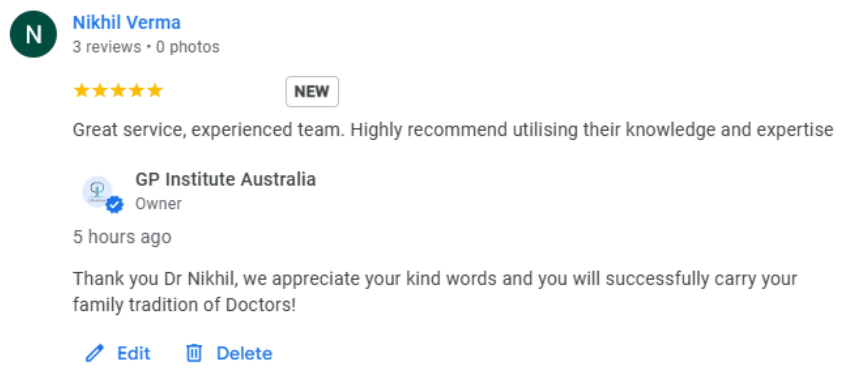
Task: Select the fourth yellow rating star
Action: click(137, 90)
